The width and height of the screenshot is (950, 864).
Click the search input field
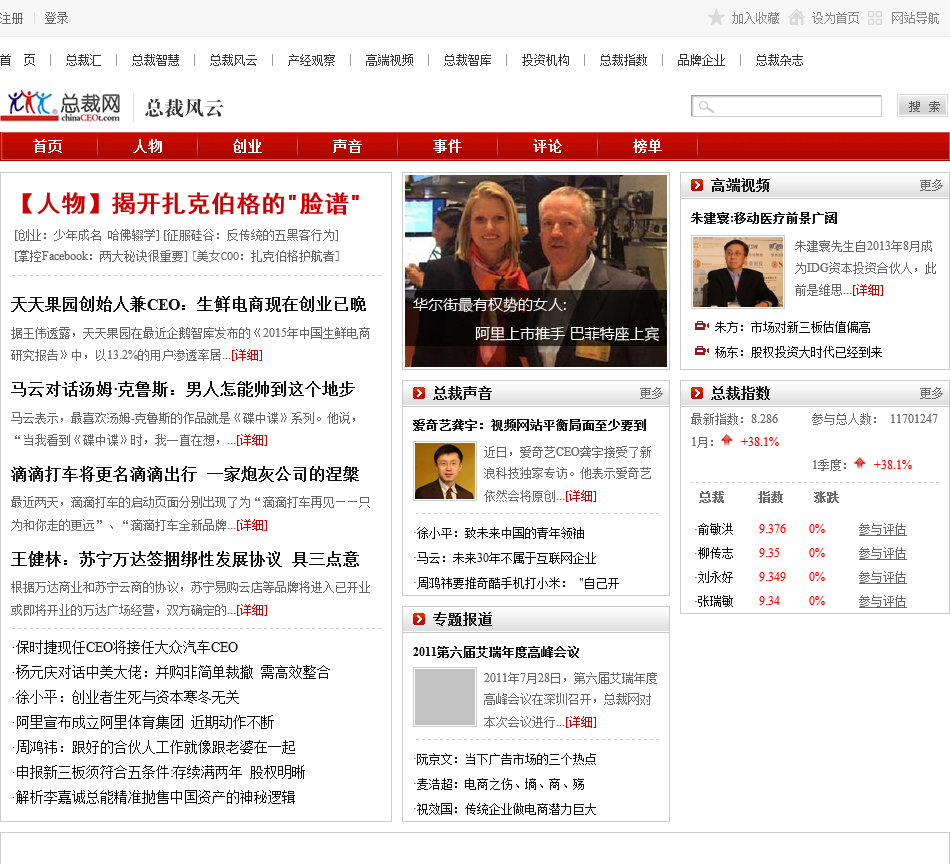click(786, 106)
